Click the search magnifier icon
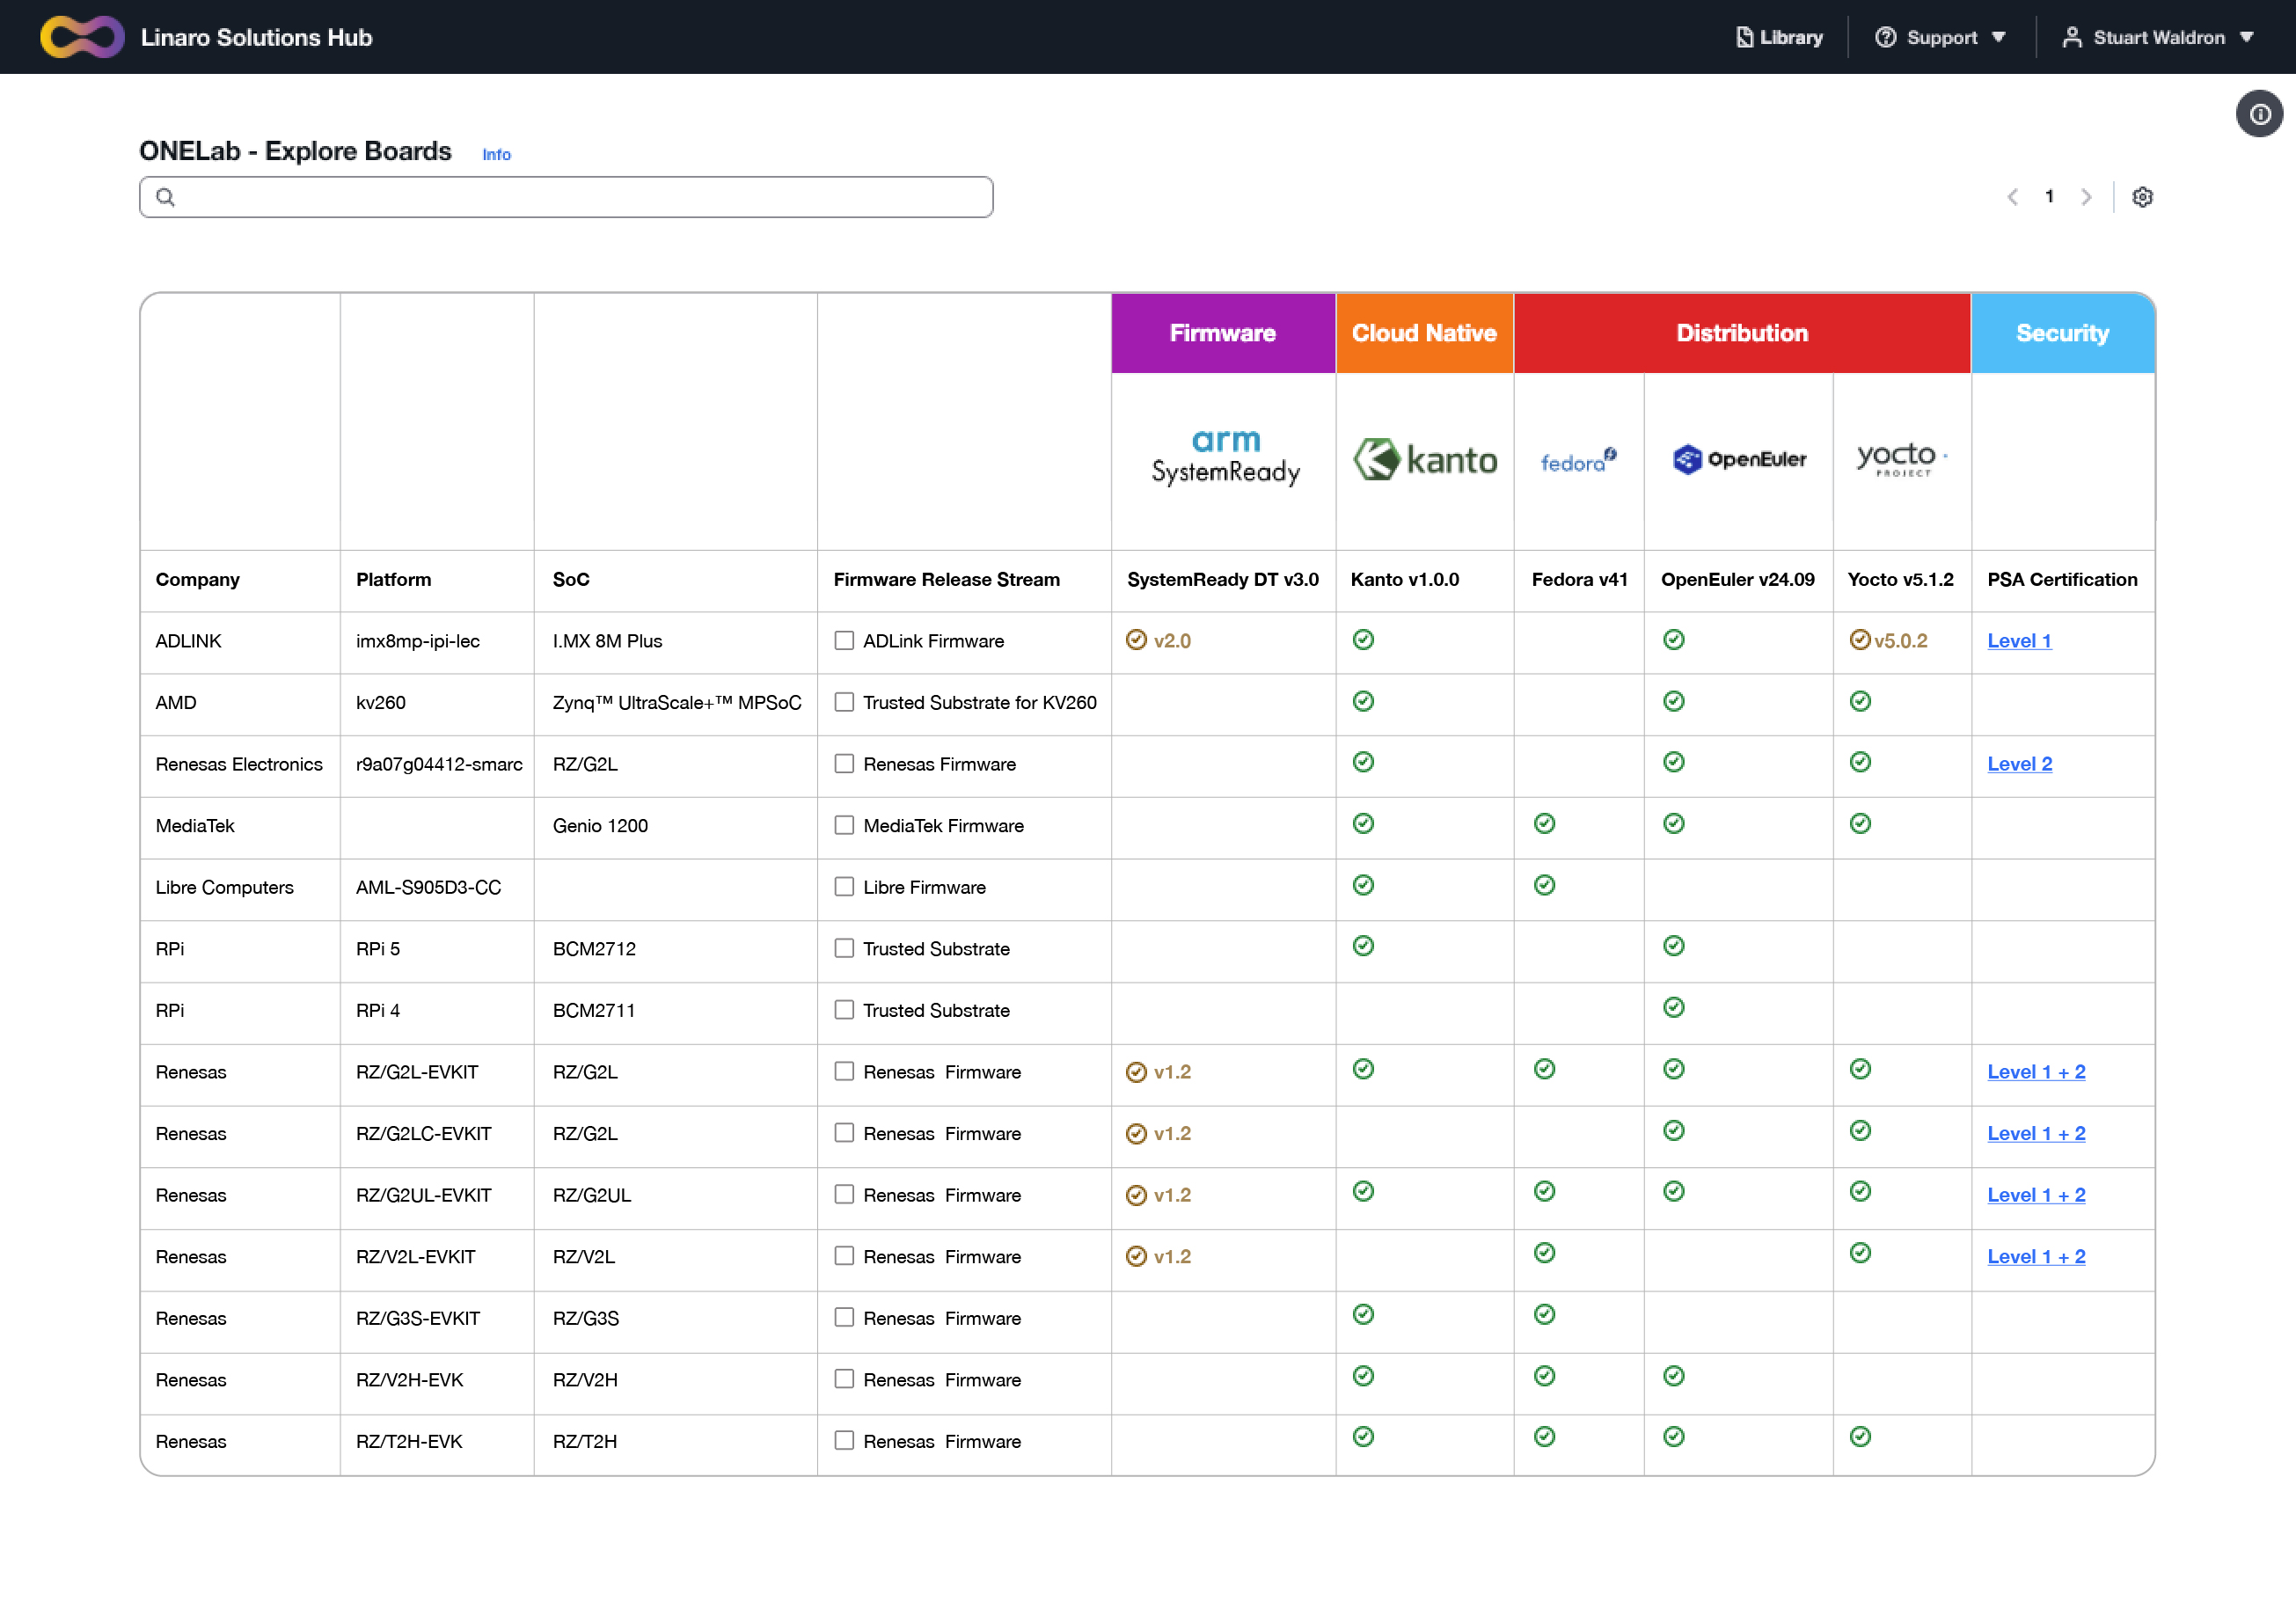This screenshot has height=1616, width=2296. tap(166, 197)
